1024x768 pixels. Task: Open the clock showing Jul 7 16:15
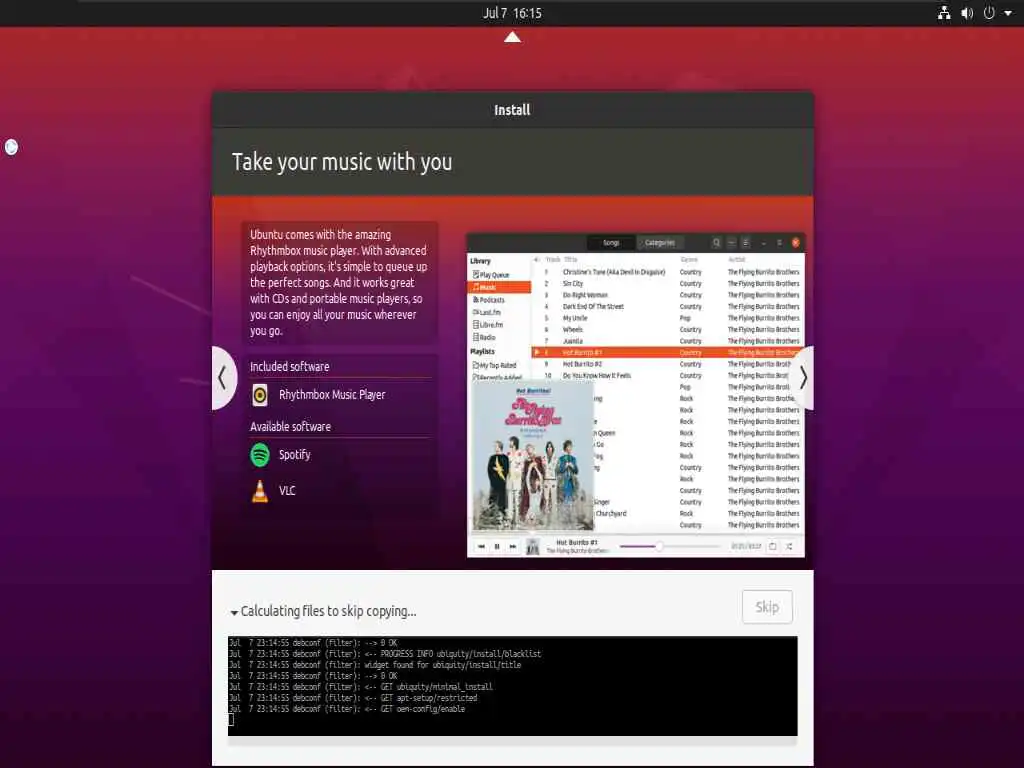[512, 13]
